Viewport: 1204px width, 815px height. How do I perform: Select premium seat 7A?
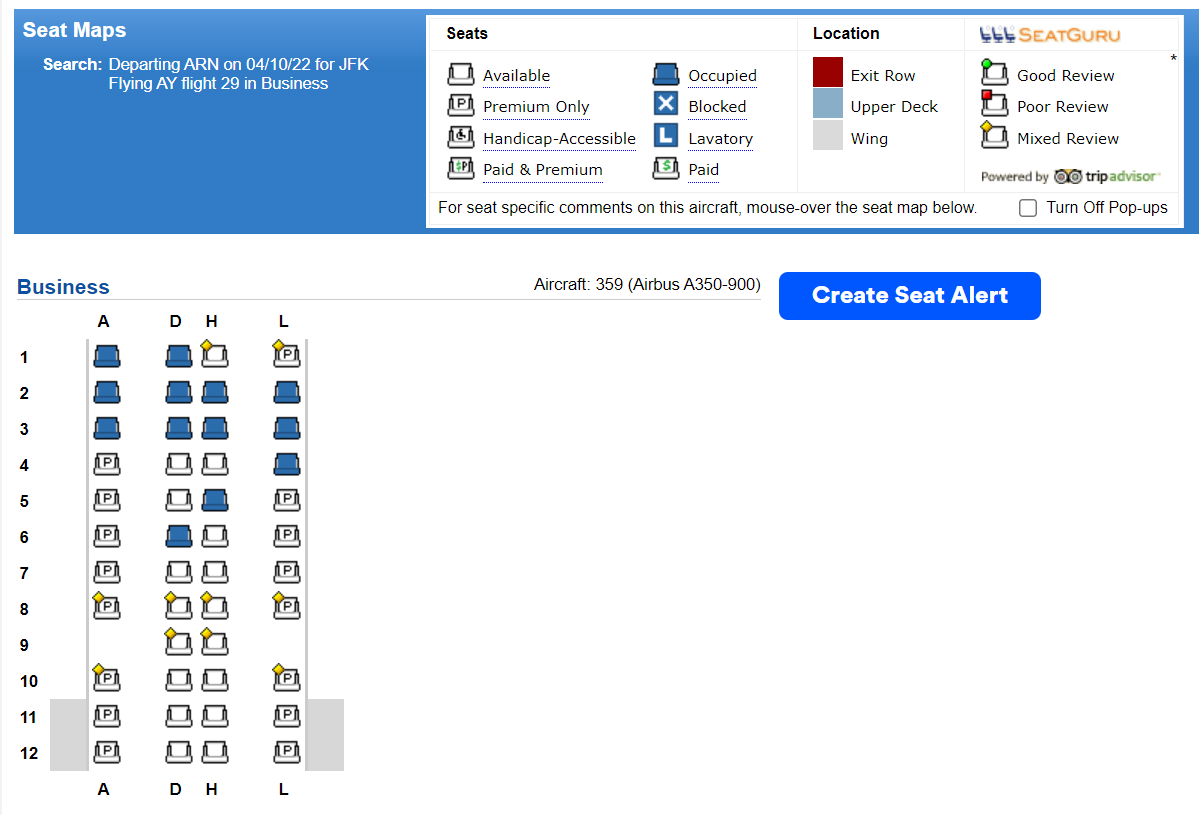(107, 572)
